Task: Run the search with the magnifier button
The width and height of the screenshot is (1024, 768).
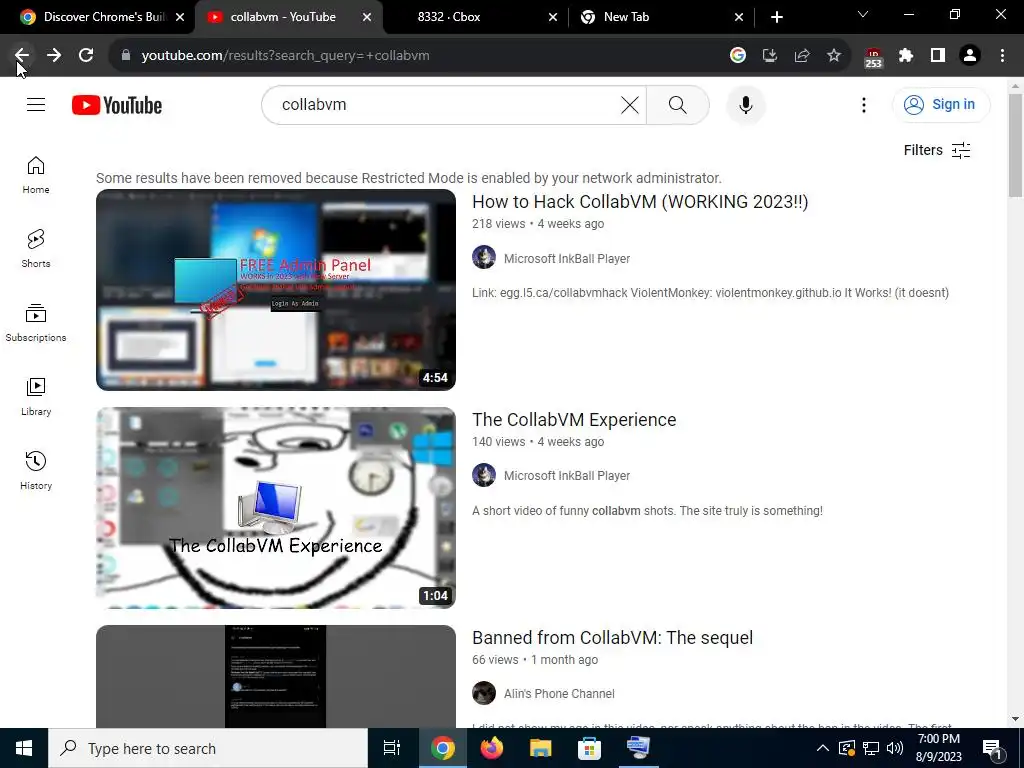Action: (678, 104)
